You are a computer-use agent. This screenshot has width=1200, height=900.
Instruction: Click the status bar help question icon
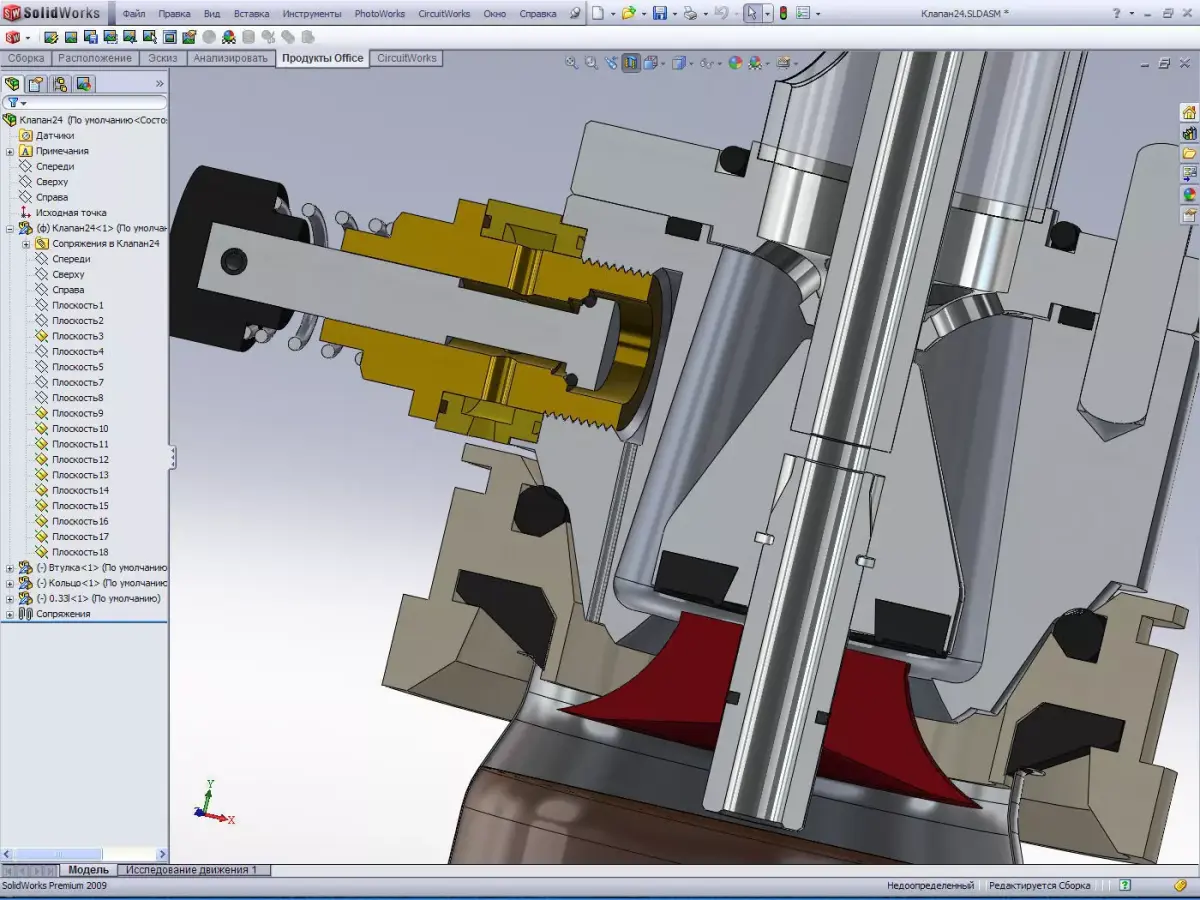click(1126, 885)
